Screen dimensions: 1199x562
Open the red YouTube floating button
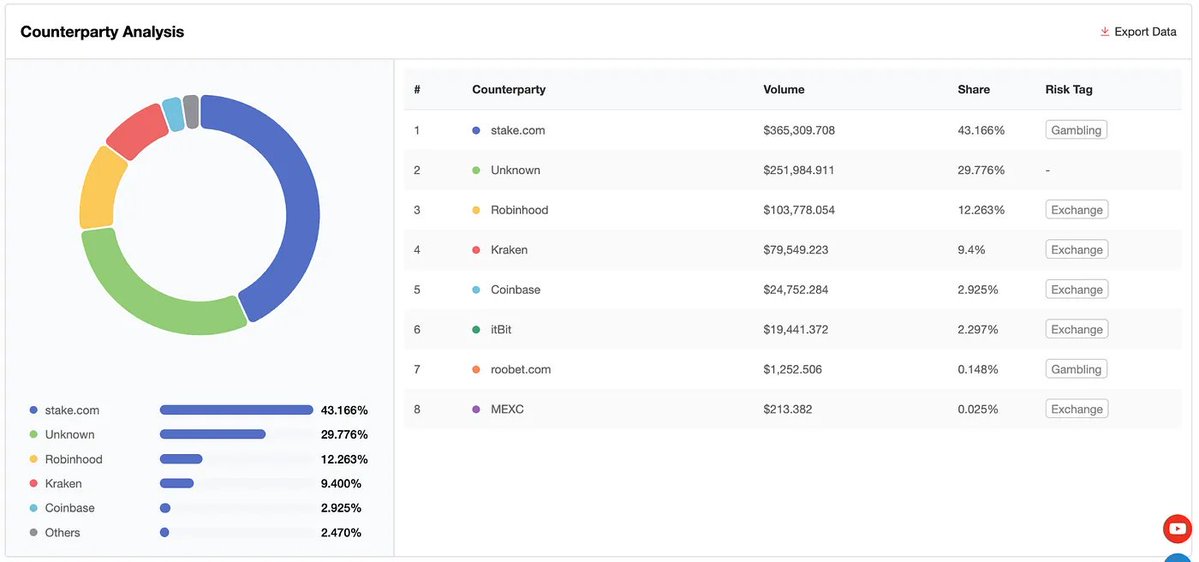coord(1178,528)
